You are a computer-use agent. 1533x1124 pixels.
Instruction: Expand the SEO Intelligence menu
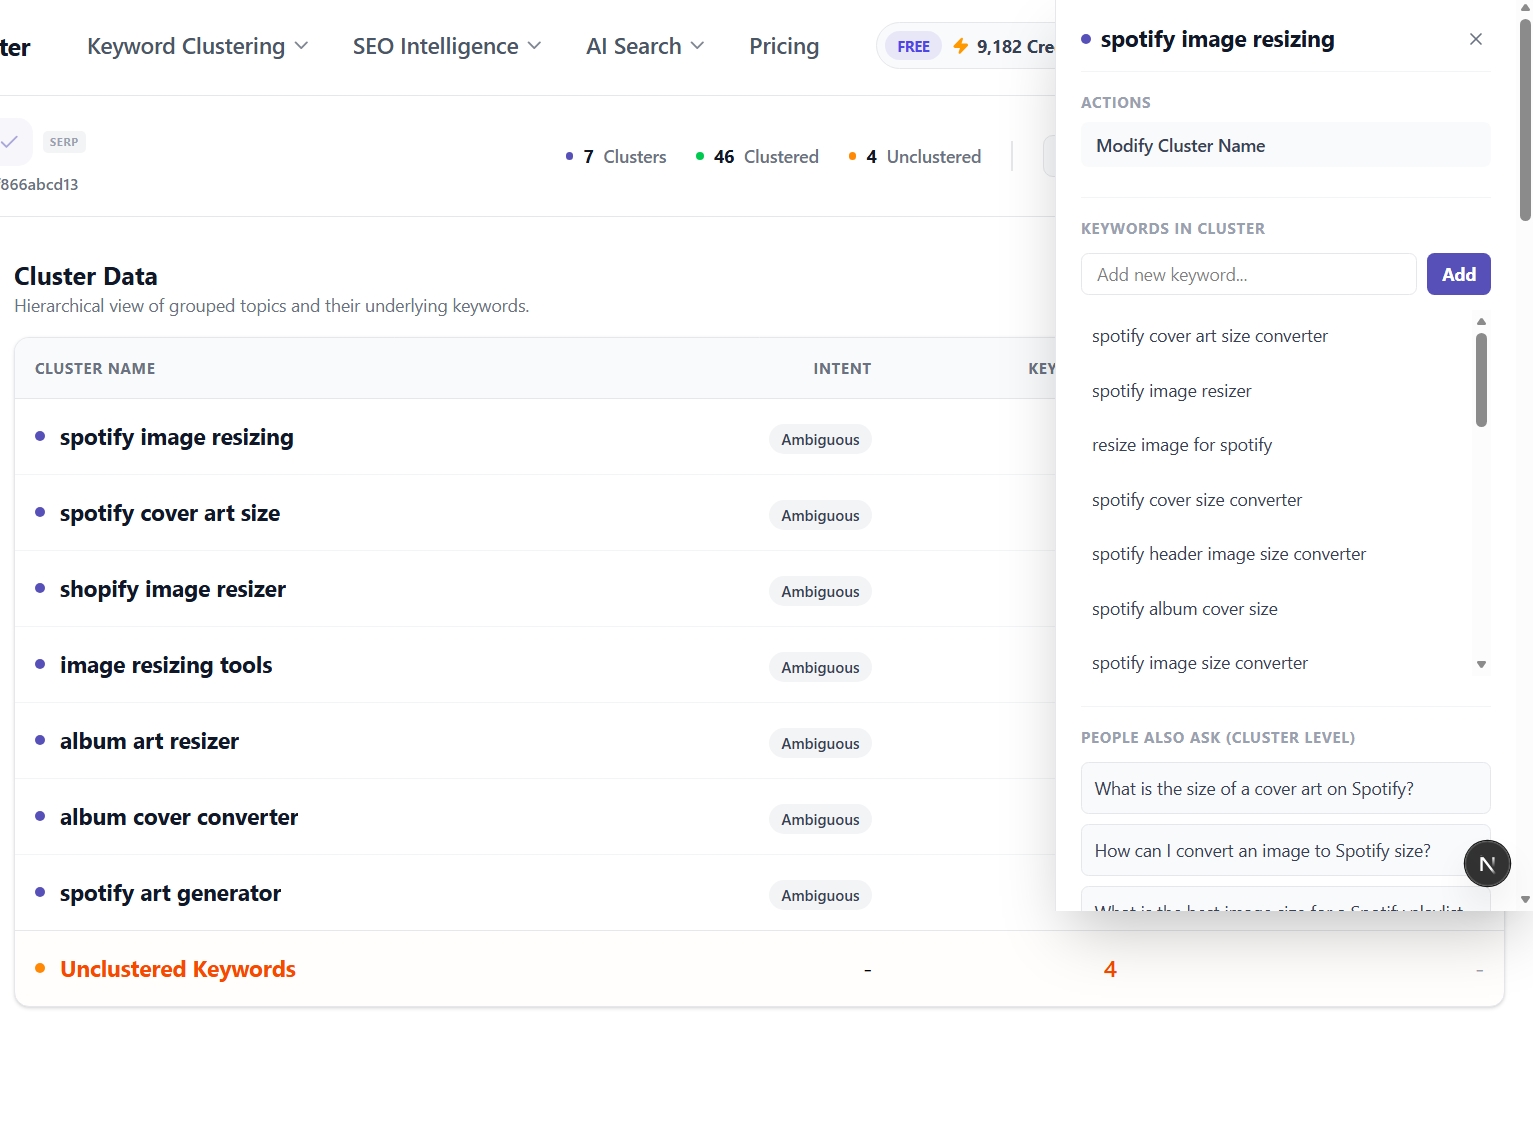point(447,46)
